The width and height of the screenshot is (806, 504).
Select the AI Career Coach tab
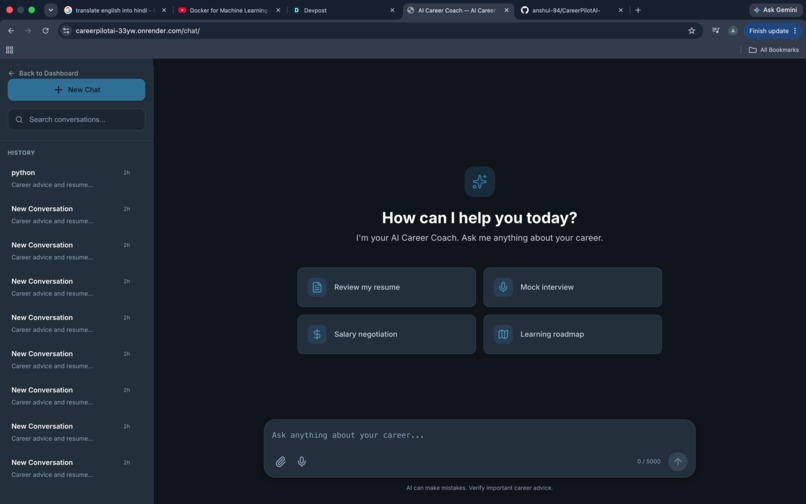pyautogui.click(x=456, y=10)
